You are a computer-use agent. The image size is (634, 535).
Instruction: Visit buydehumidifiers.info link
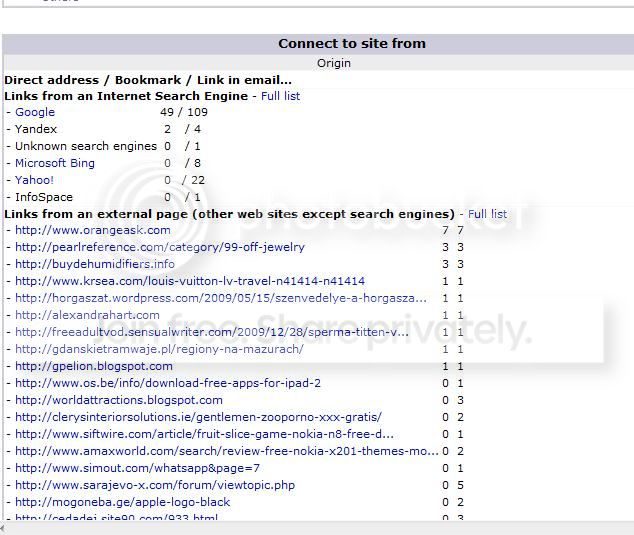coord(95,264)
